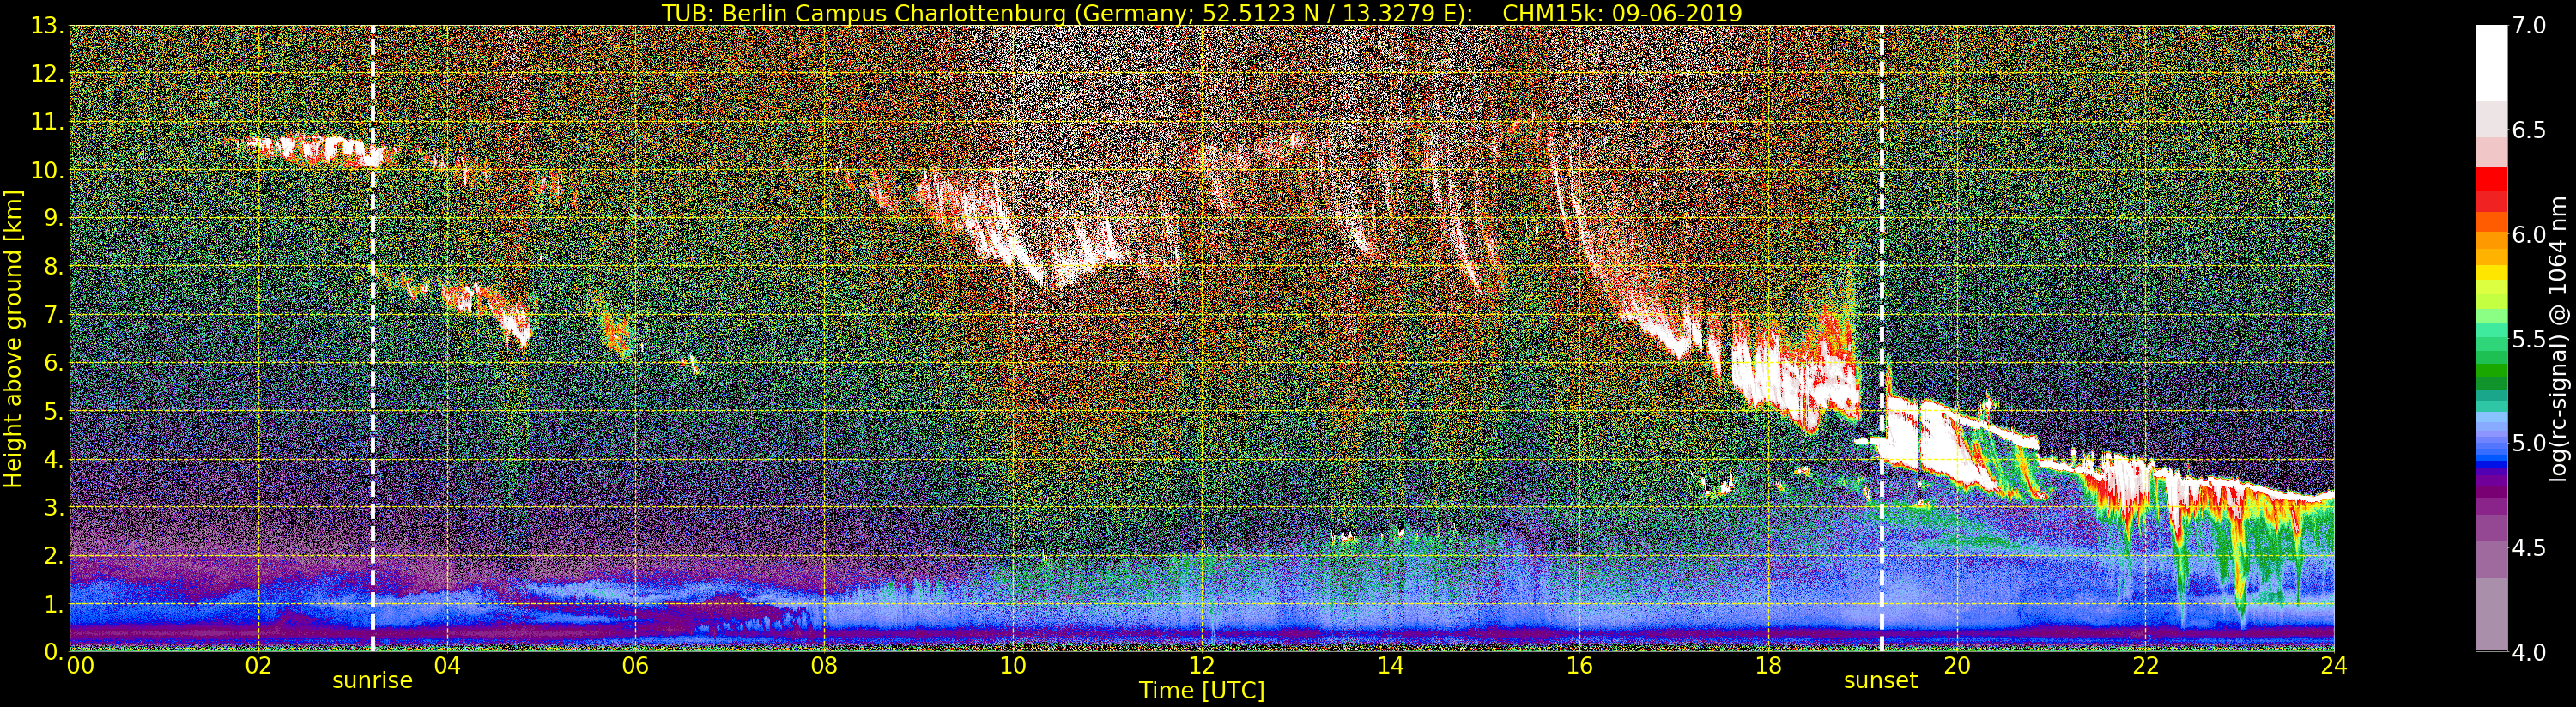Screen dimensions: 2576x707
Task: Click the '7.0' value on the colorbar scale
Action: [x=2530, y=26]
